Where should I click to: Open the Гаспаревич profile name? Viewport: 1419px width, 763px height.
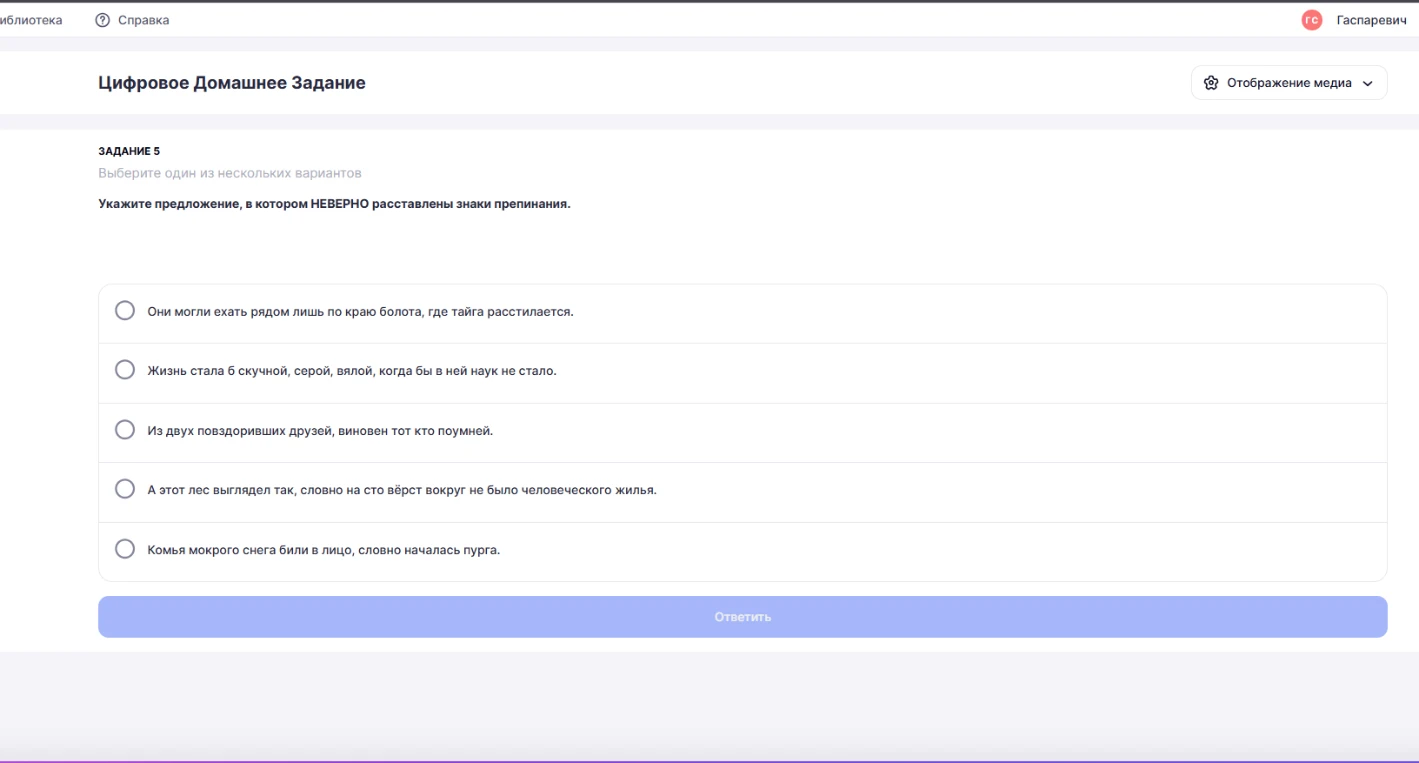click(1371, 20)
